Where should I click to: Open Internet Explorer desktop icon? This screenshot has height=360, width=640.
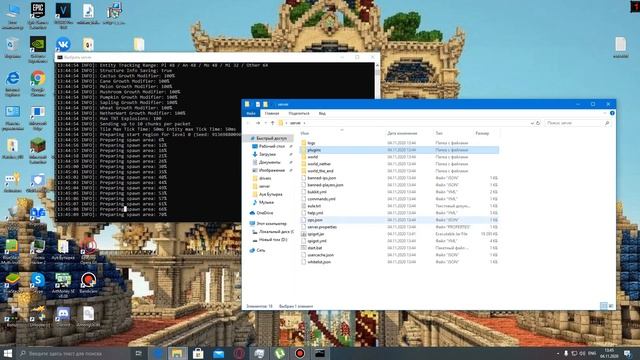click(x=13, y=83)
